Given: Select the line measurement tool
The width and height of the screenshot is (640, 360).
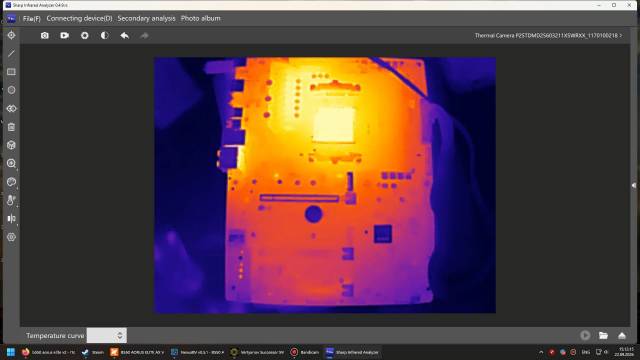Looking at the screenshot, I should pyautogui.click(x=11, y=53).
